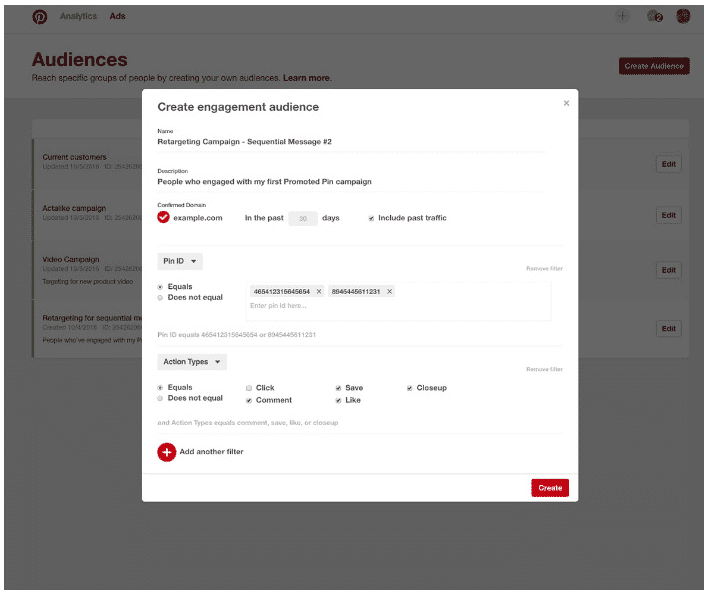Screen dimensions: 709x594
Task: Check the Click action checkbox
Action: [249, 388]
